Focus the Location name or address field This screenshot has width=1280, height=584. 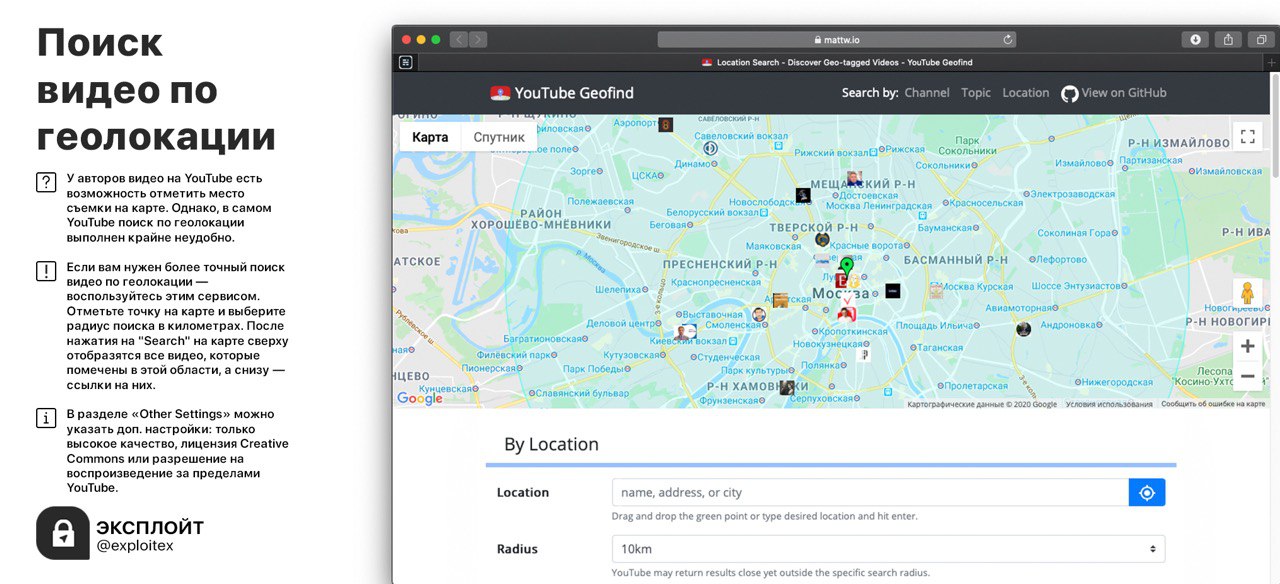[870, 493]
